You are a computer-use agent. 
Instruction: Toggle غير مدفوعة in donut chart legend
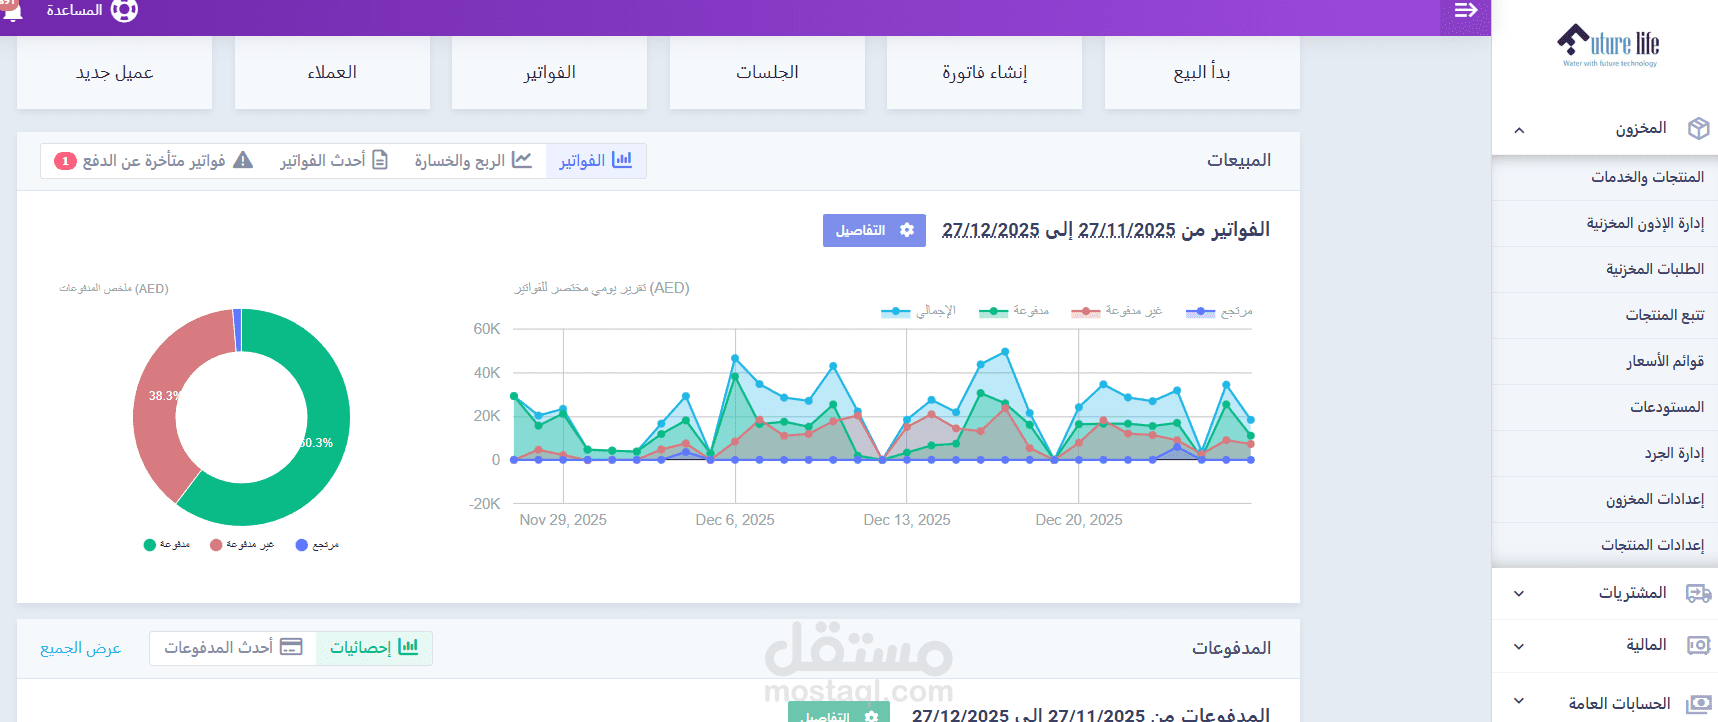[x=242, y=545]
